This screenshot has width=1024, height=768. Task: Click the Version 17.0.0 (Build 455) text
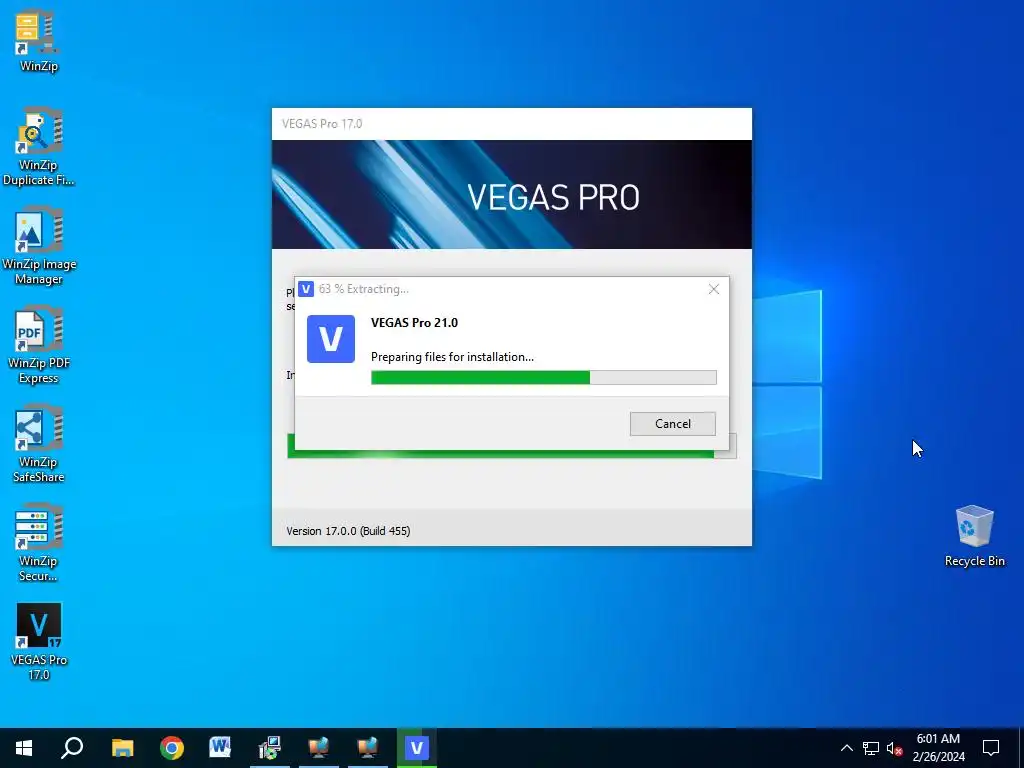point(348,531)
